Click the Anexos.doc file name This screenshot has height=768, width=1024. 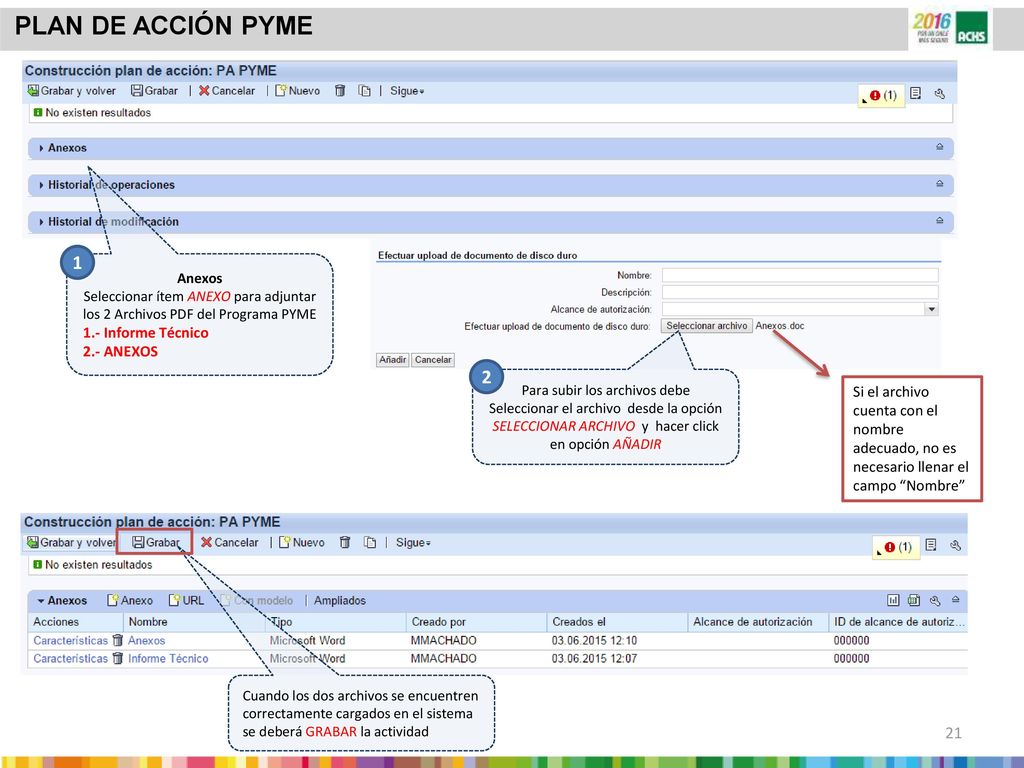pos(780,326)
